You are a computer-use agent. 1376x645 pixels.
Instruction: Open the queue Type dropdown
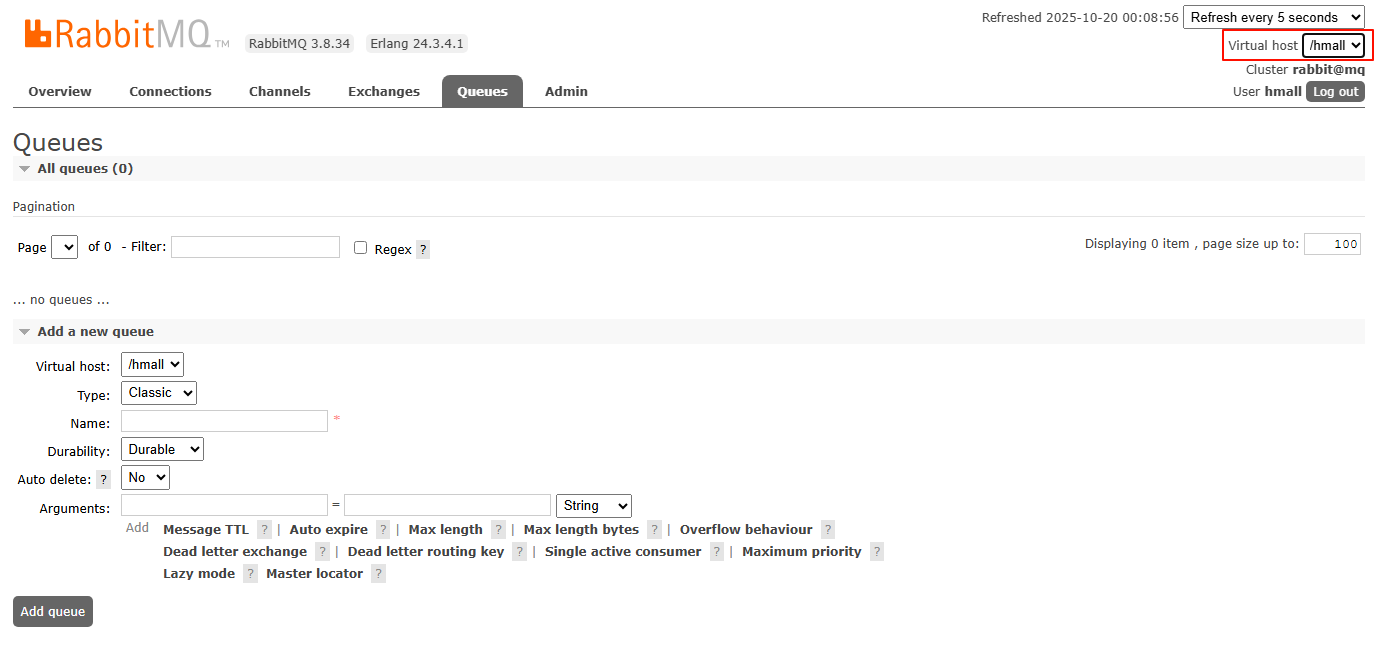[x=159, y=393]
